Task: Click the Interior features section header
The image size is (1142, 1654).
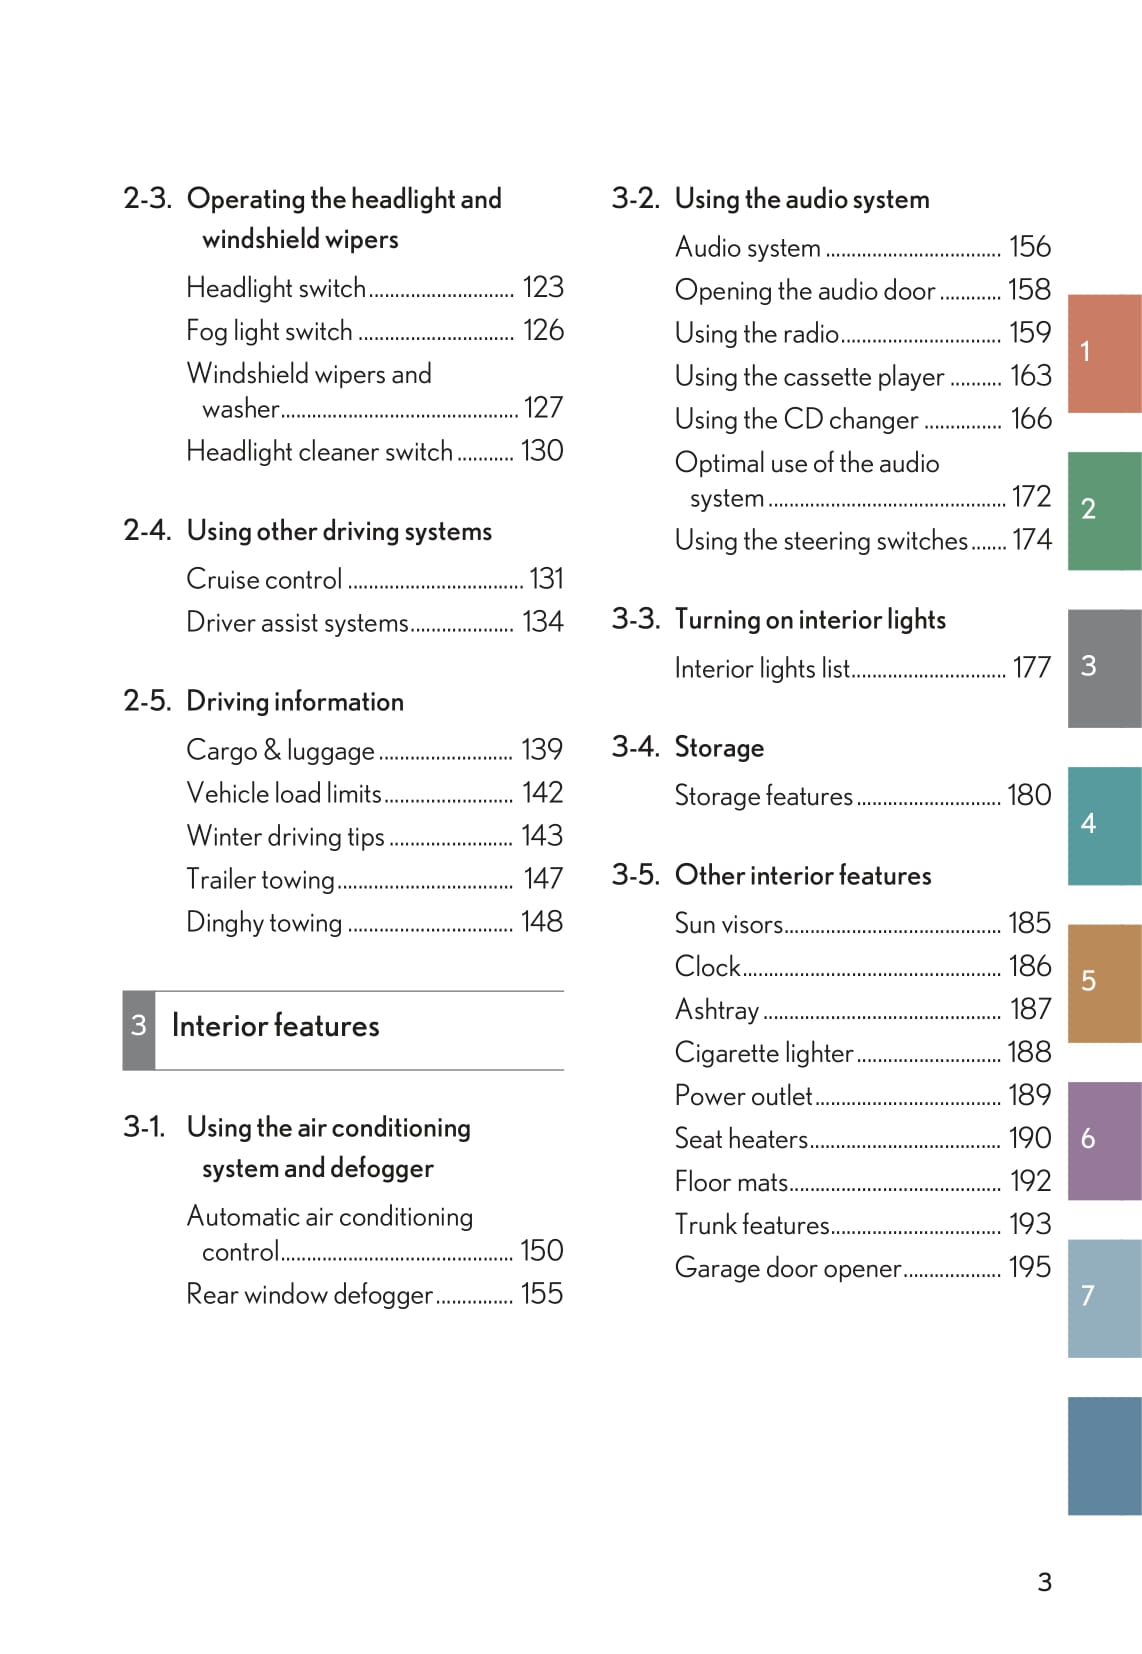Action: (x=275, y=1026)
